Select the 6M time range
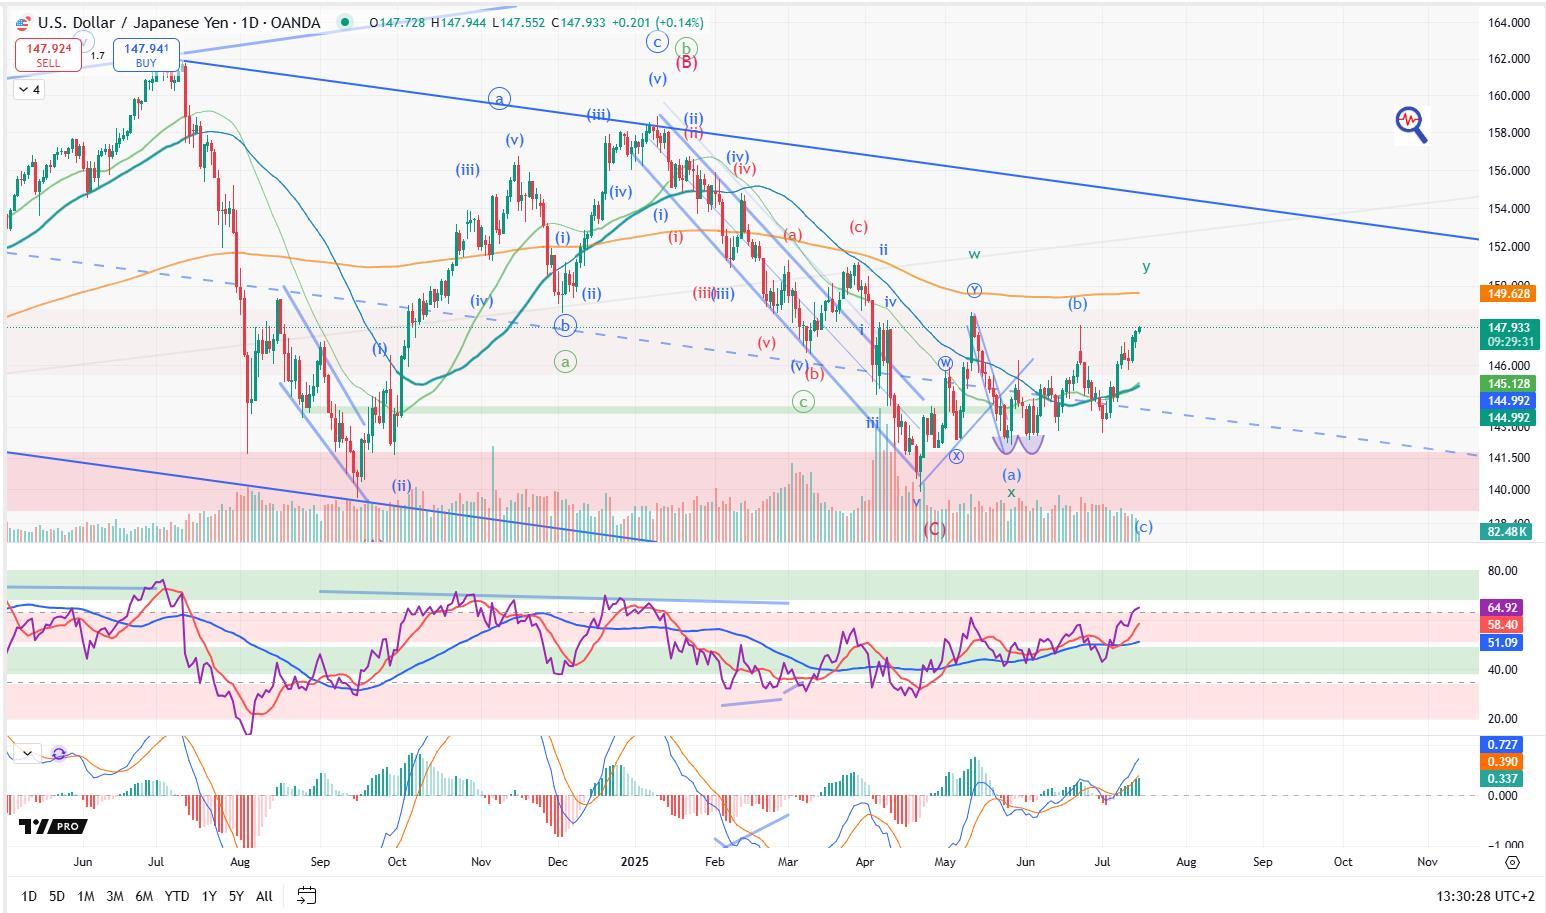 tap(144, 896)
